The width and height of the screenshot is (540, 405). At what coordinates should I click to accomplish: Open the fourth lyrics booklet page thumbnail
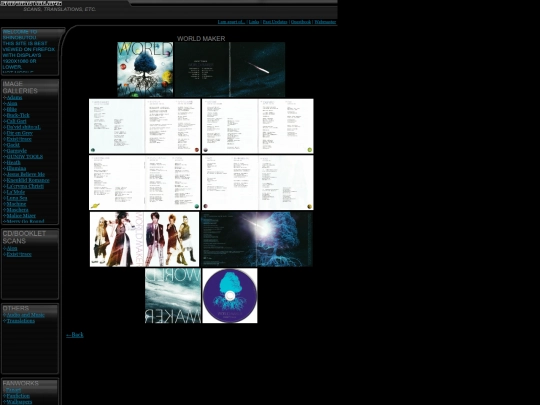tap(258, 183)
